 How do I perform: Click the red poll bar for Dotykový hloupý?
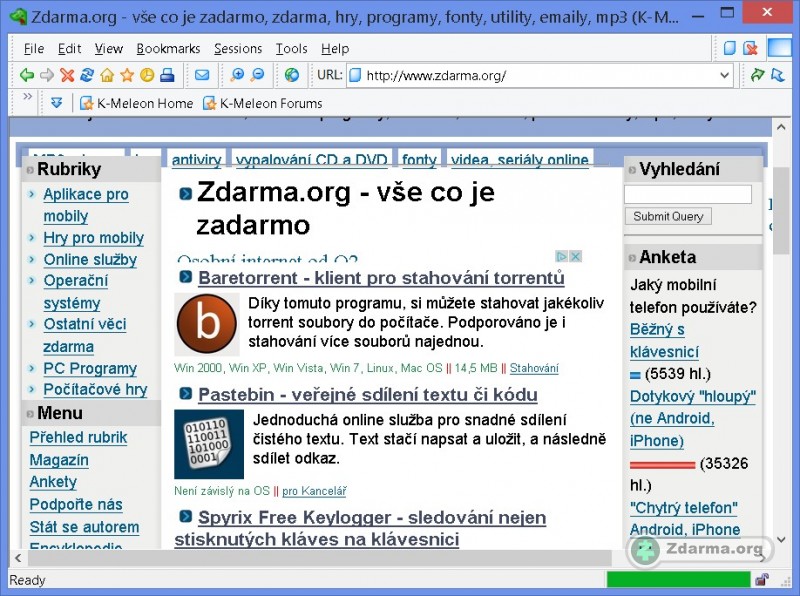coord(662,464)
